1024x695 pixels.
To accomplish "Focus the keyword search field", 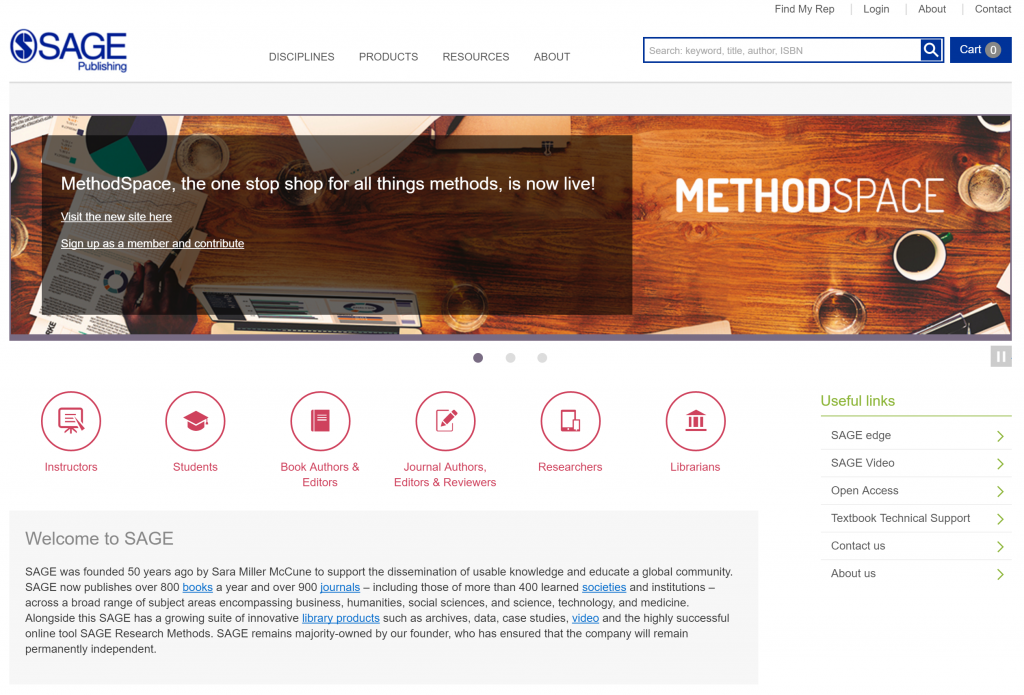I will point(782,50).
